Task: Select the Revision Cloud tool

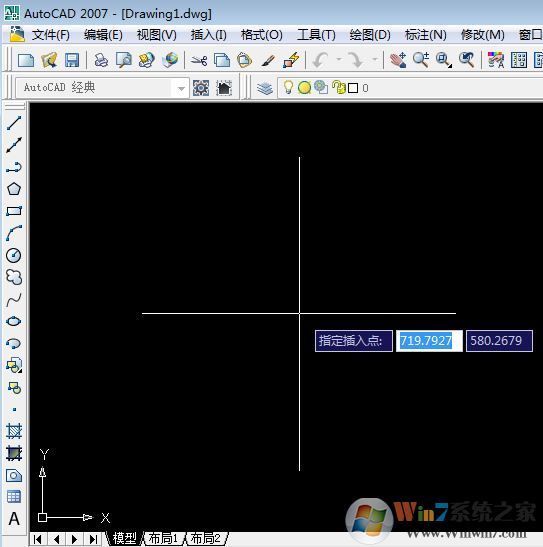Action: (x=14, y=277)
